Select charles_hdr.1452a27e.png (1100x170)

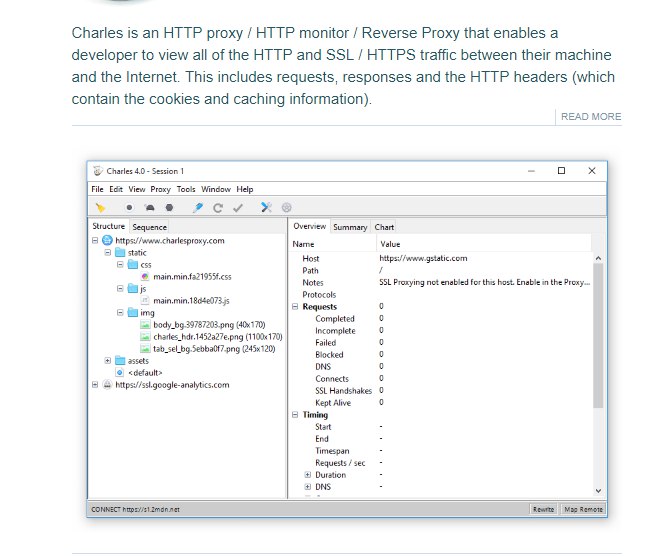218,337
